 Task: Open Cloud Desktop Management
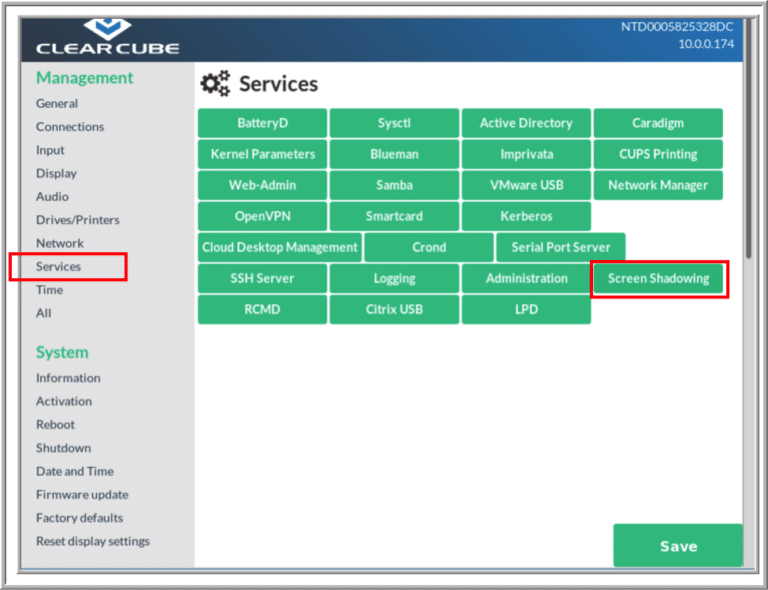pyautogui.click(x=280, y=247)
